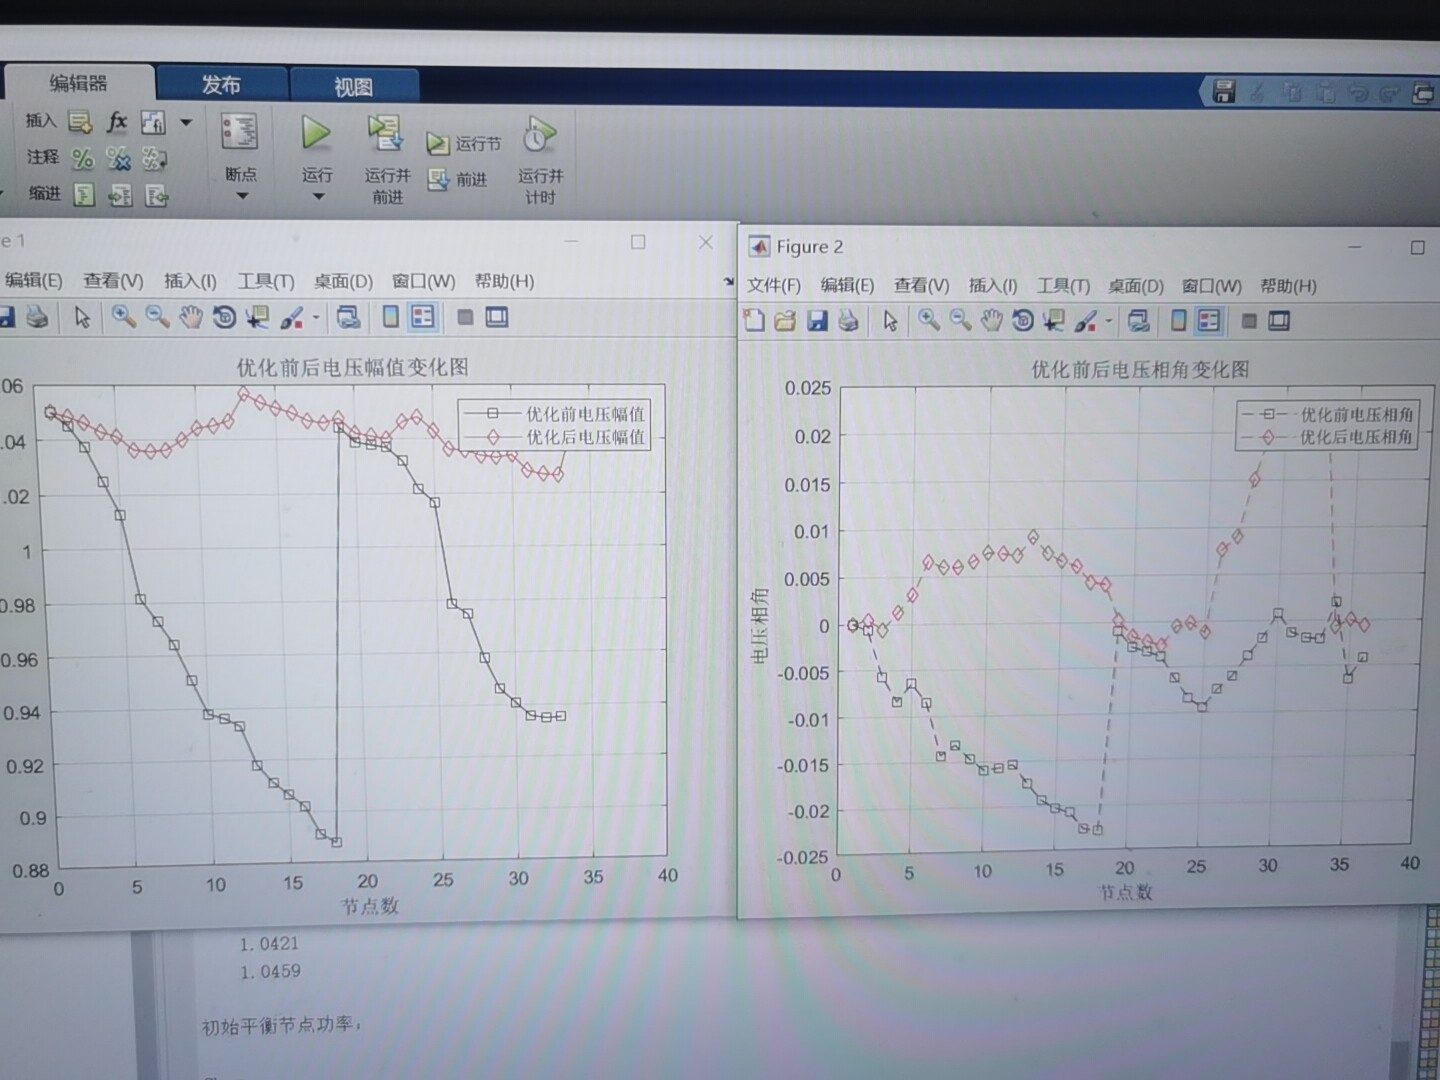Print Figure 1 using the printer icon
This screenshot has height=1080, width=1440.
37,317
